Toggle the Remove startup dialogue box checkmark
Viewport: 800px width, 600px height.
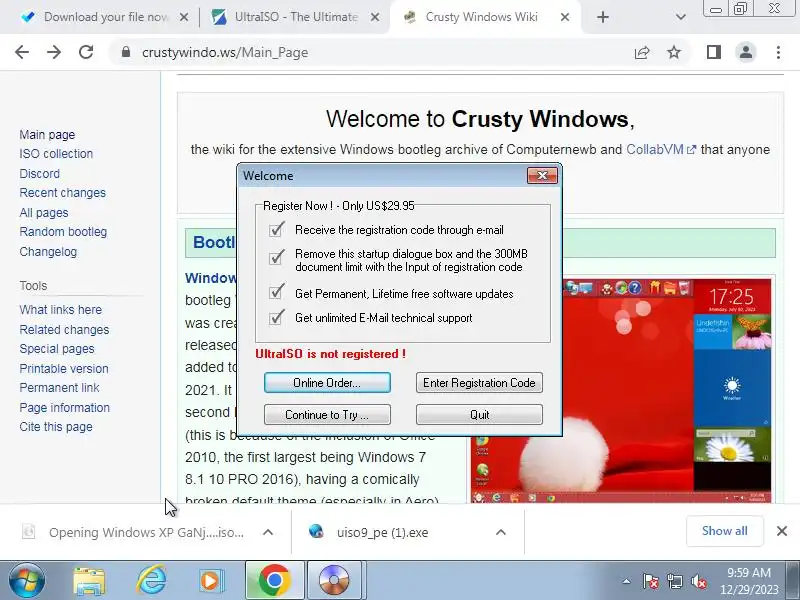pyautogui.click(x=276, y=257)
